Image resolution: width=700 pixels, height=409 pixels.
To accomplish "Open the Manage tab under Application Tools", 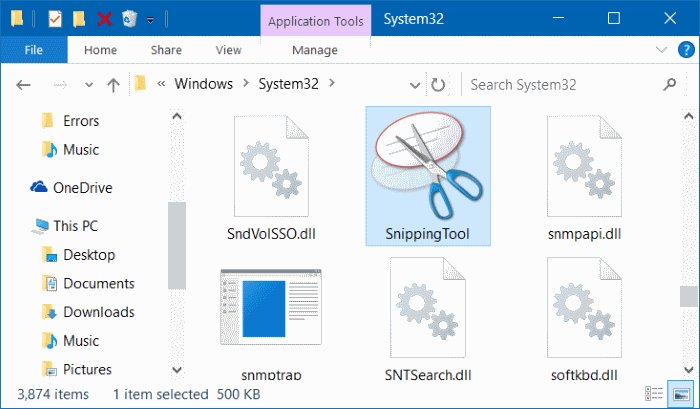I will coord(315,50).
